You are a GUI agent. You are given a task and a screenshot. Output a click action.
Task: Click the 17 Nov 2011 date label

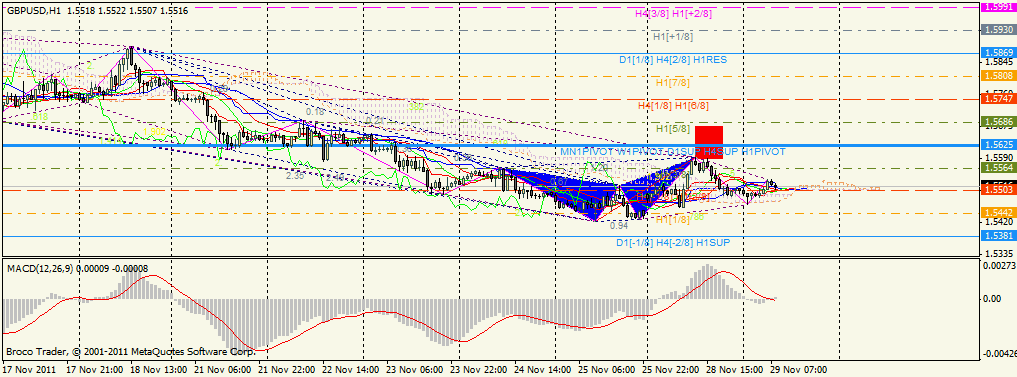tap(29, 370)
